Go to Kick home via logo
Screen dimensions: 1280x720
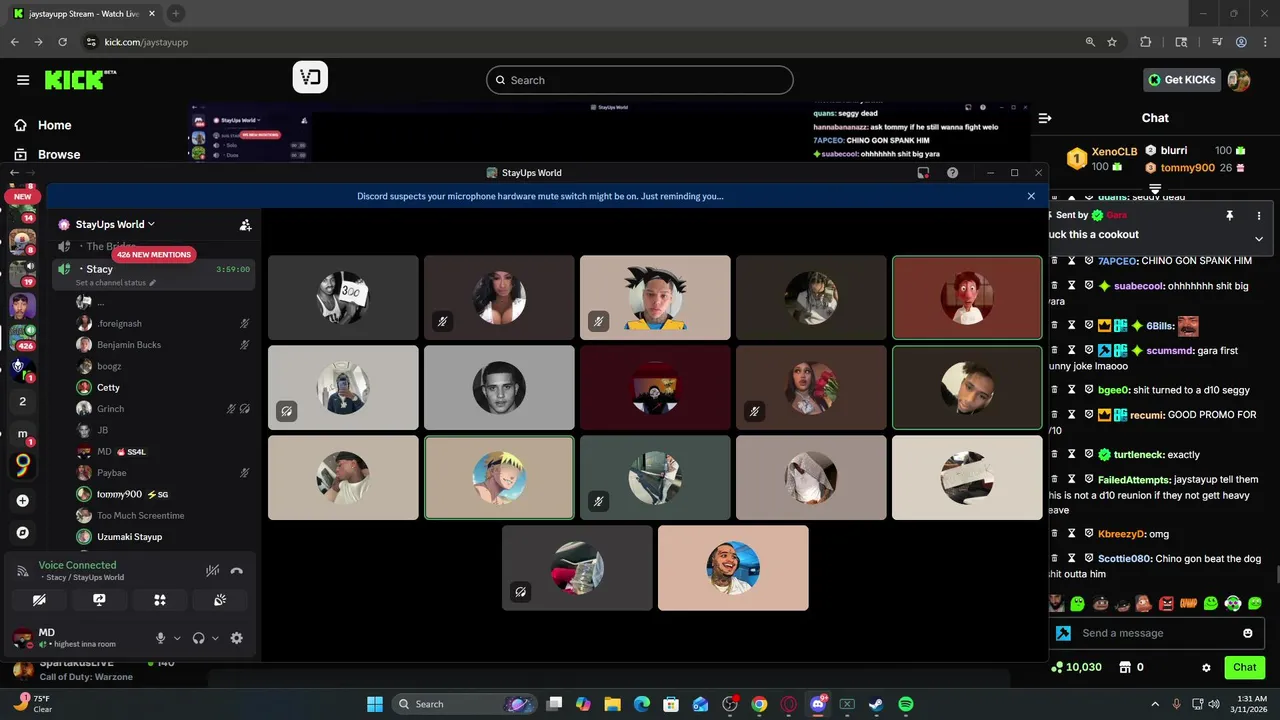79,80
